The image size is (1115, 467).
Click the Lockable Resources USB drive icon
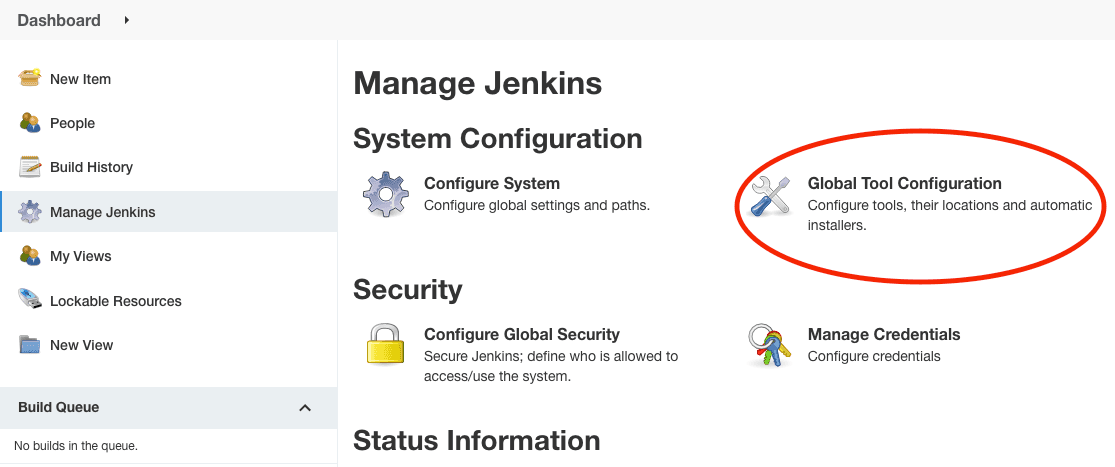pos(30,301)
